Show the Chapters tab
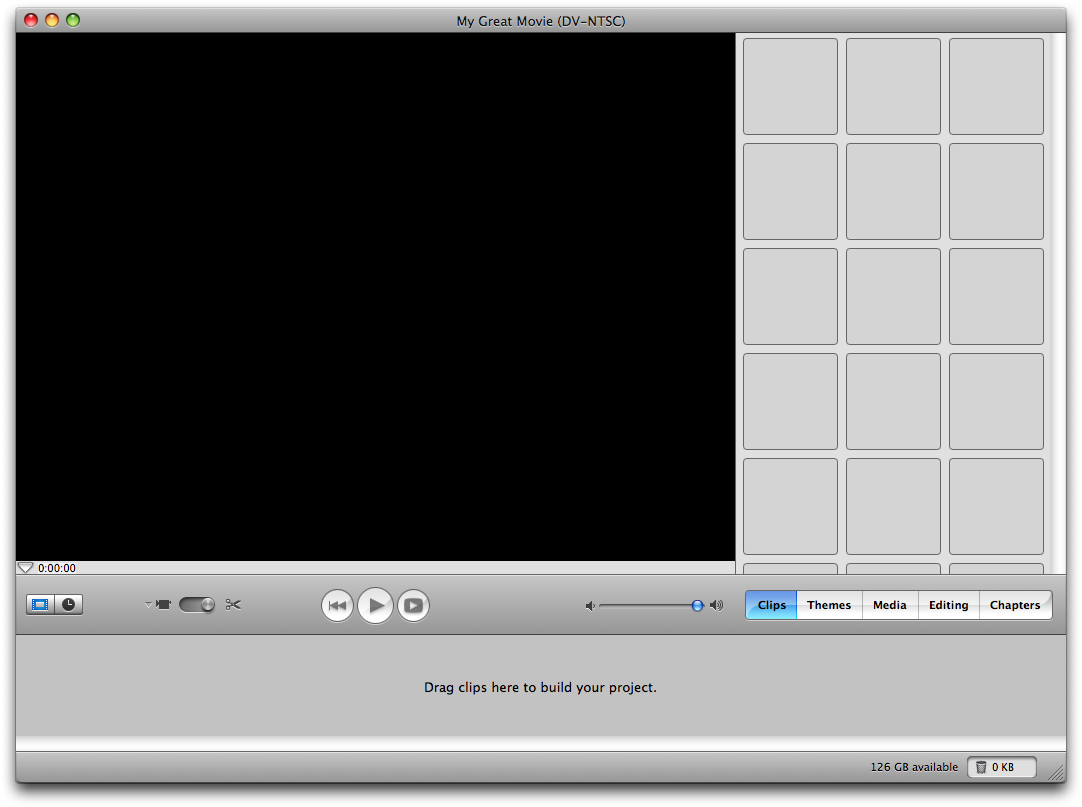The image size is (1082, 807). [x=1015, y=605]
